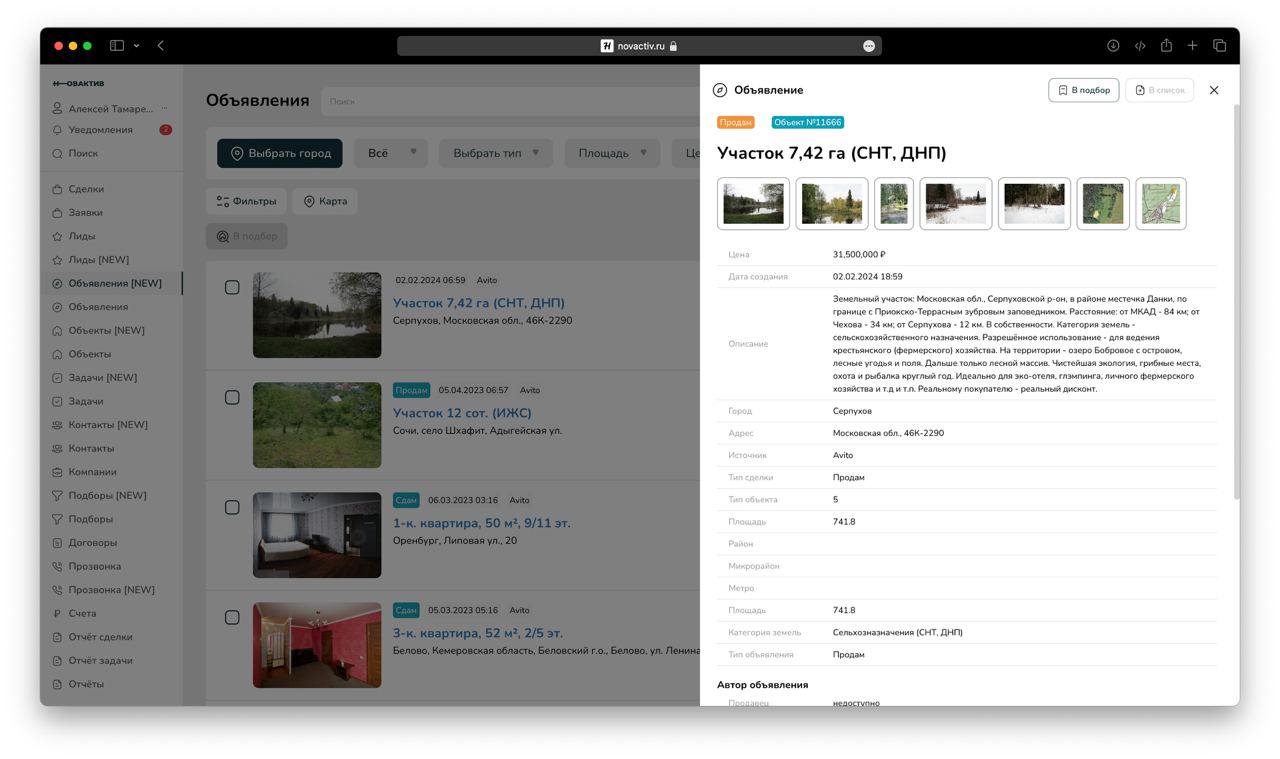The height and width of the screenshot is (759, 1280).
Task: Open the Выбрать тип dropdown
Action: point(496,153)
